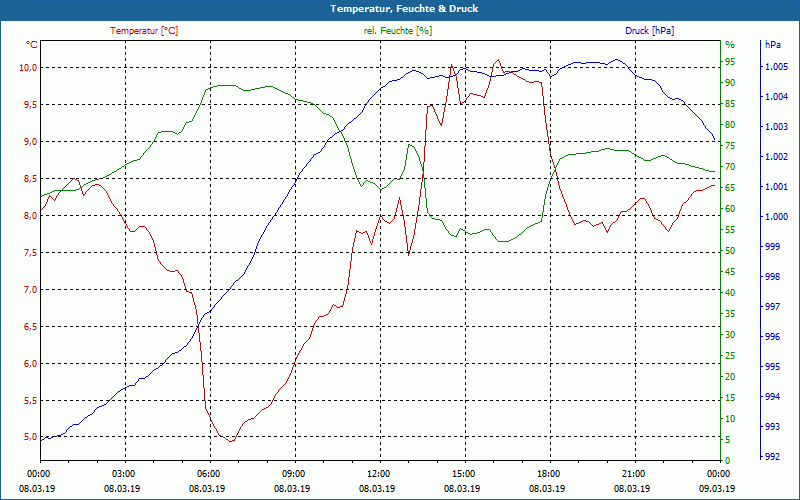
Task: Click '6,0' on the red temperature axis
Action: 31,363
